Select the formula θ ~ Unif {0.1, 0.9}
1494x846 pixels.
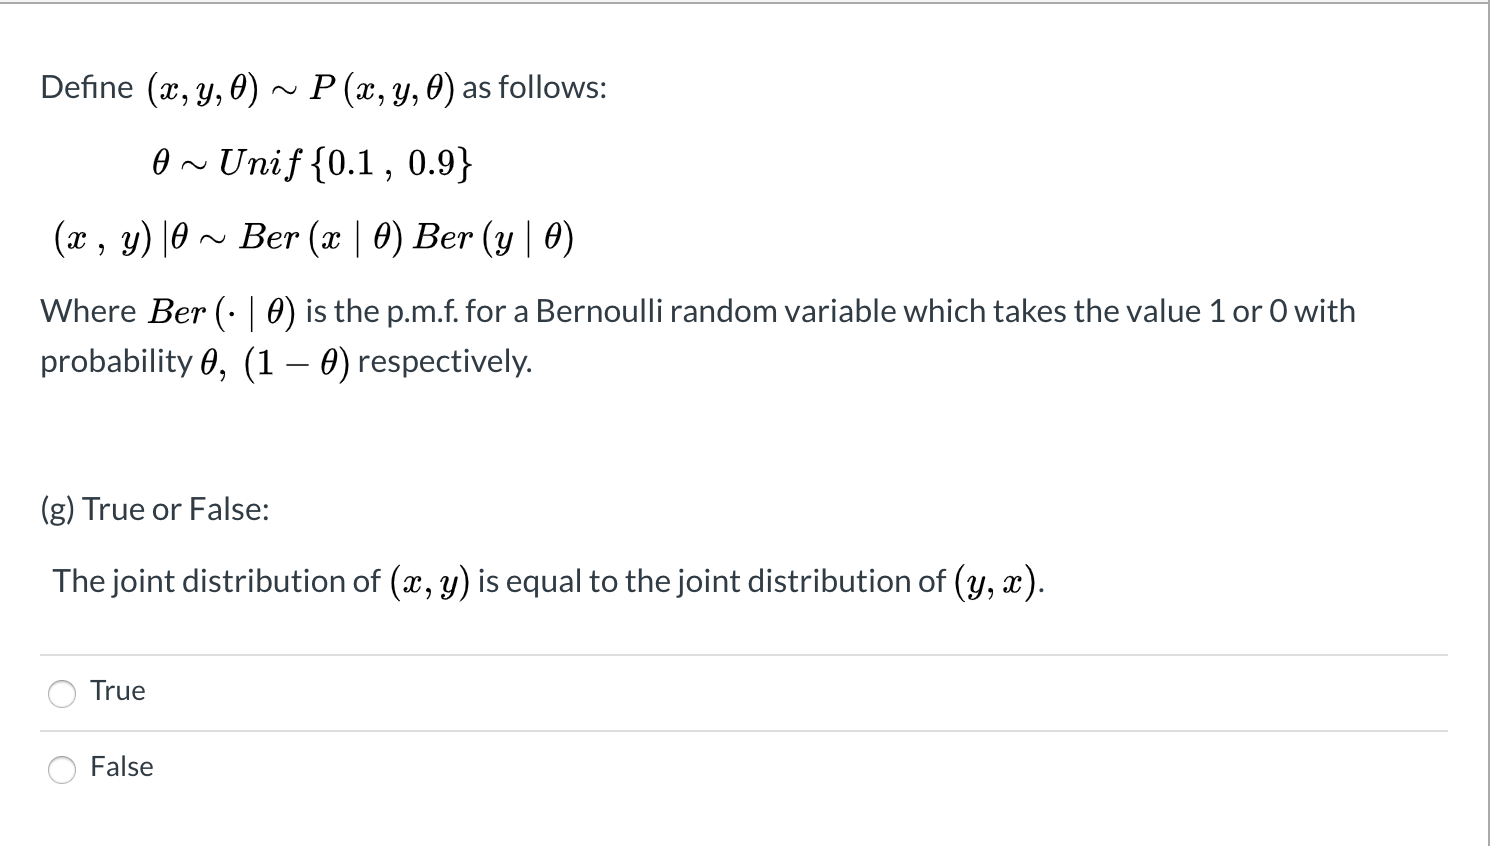pos(313,162)
